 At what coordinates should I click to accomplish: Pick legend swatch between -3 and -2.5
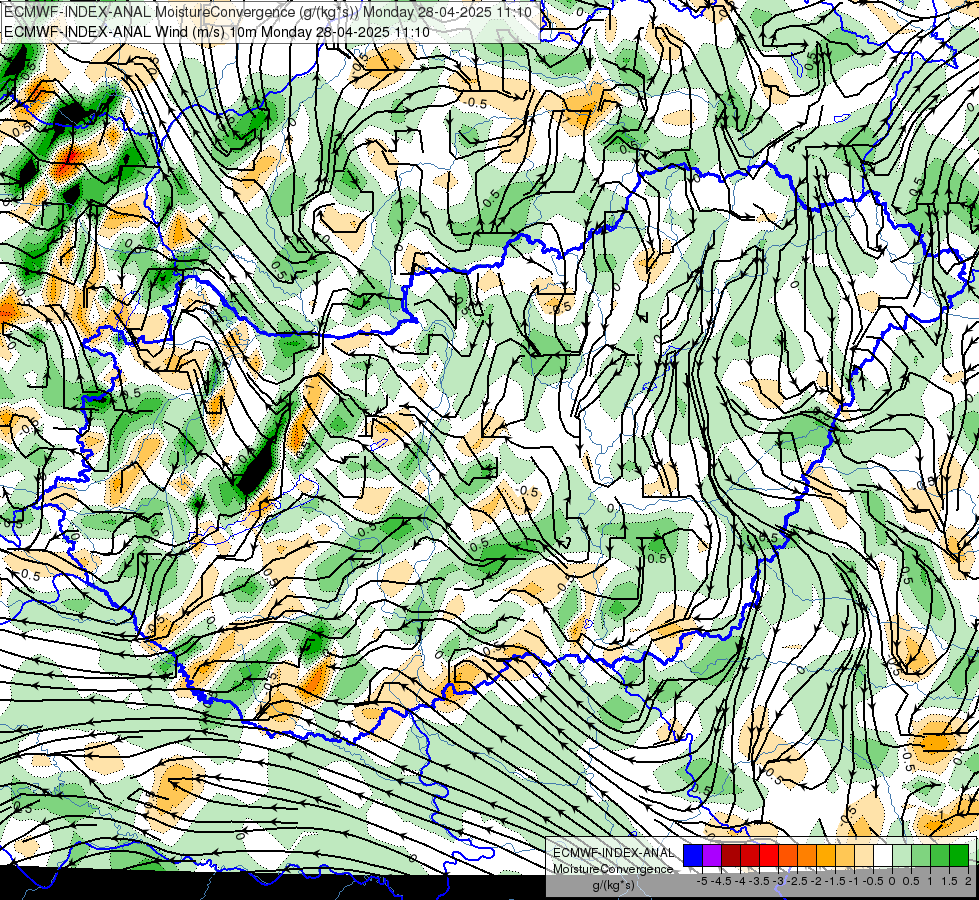[788, 856]
